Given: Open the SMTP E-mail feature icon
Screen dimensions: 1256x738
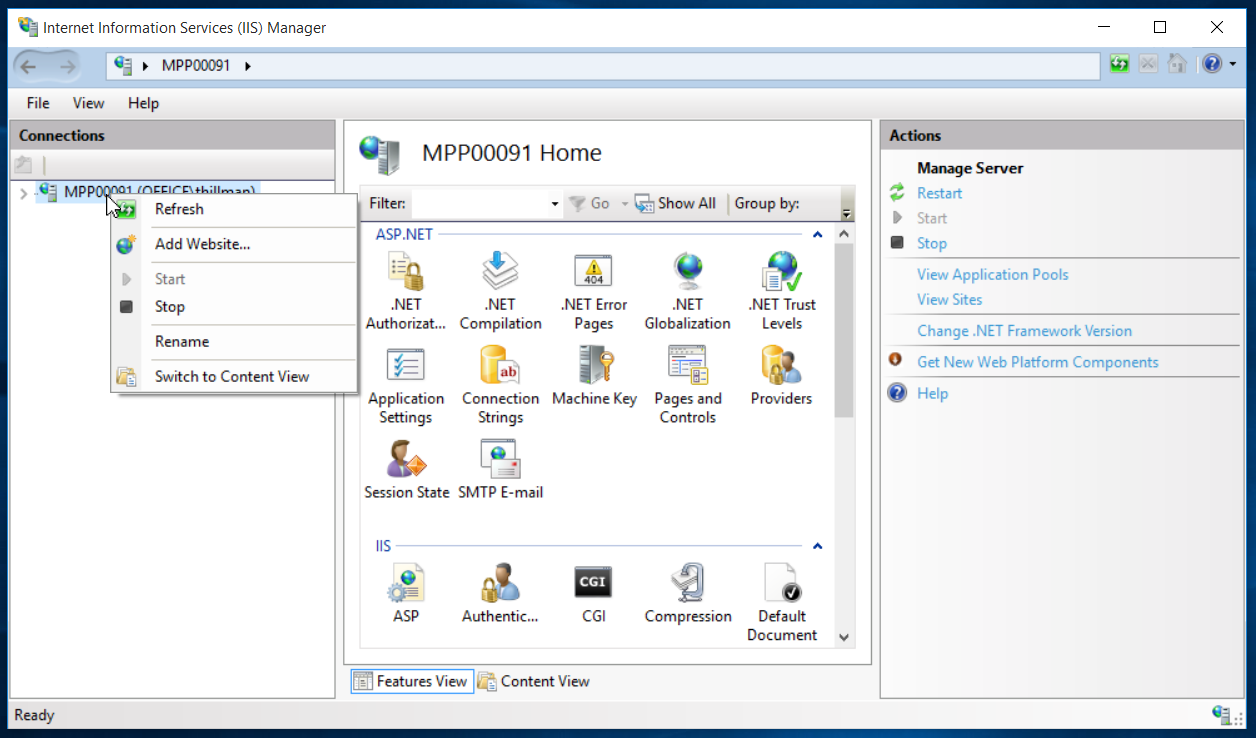Looking at the screenshot, I should pyautogui.click(x=500, y=460).
